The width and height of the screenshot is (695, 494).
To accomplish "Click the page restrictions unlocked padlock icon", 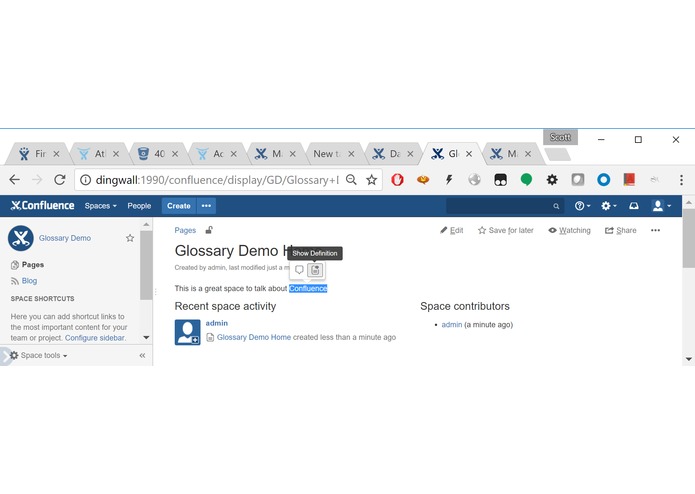I will coord(209,230).
